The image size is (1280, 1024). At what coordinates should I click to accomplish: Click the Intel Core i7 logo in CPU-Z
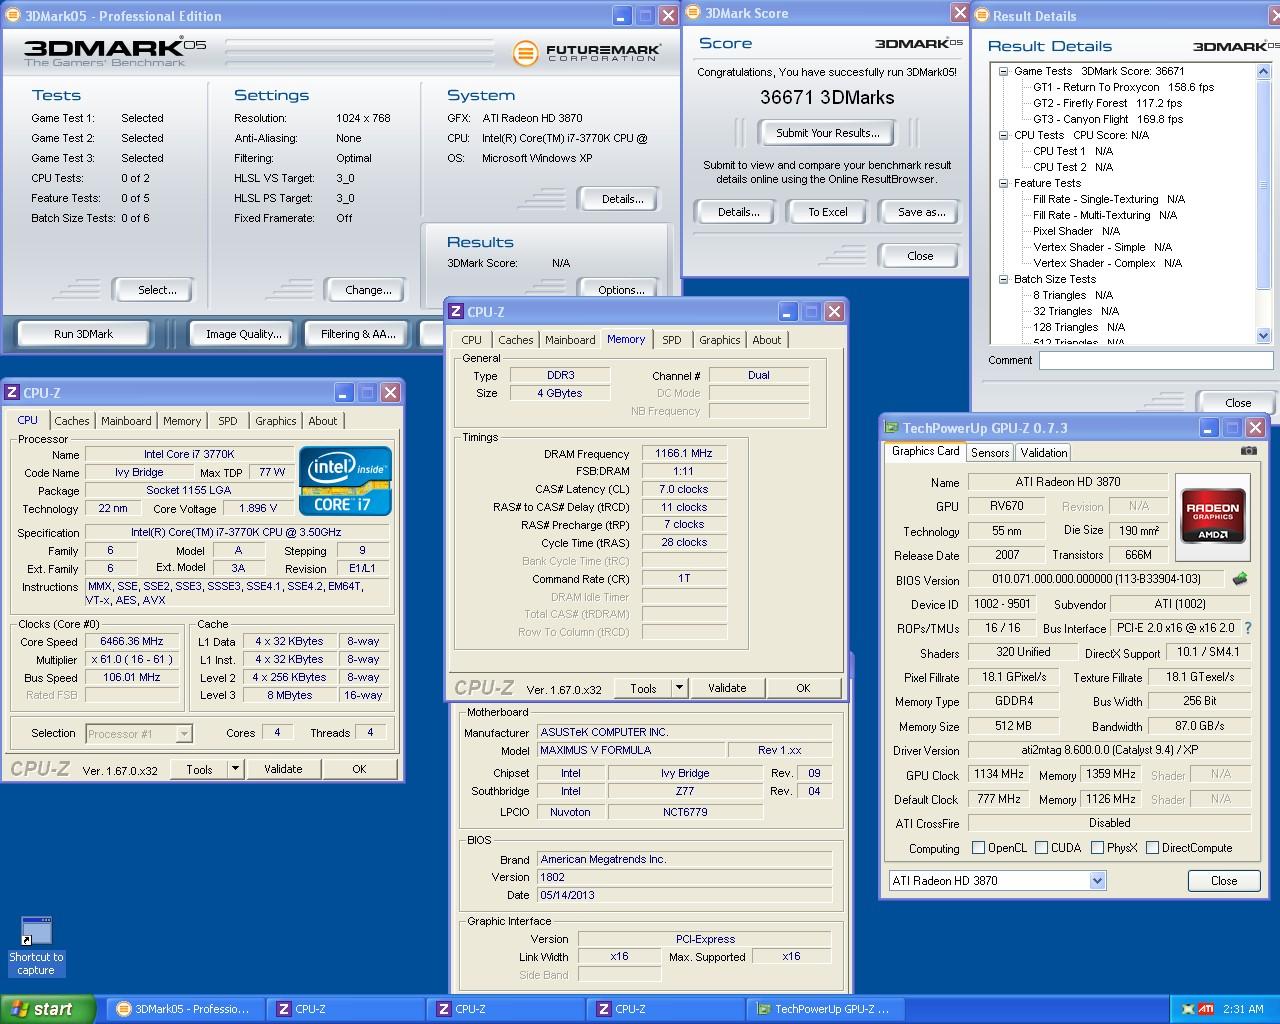pos(345,482)
